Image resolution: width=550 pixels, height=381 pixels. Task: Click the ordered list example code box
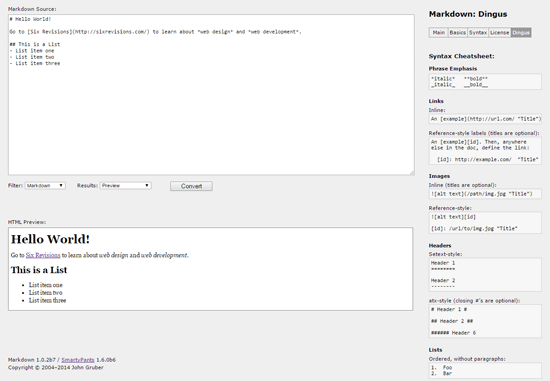click(x=485, y=370)
